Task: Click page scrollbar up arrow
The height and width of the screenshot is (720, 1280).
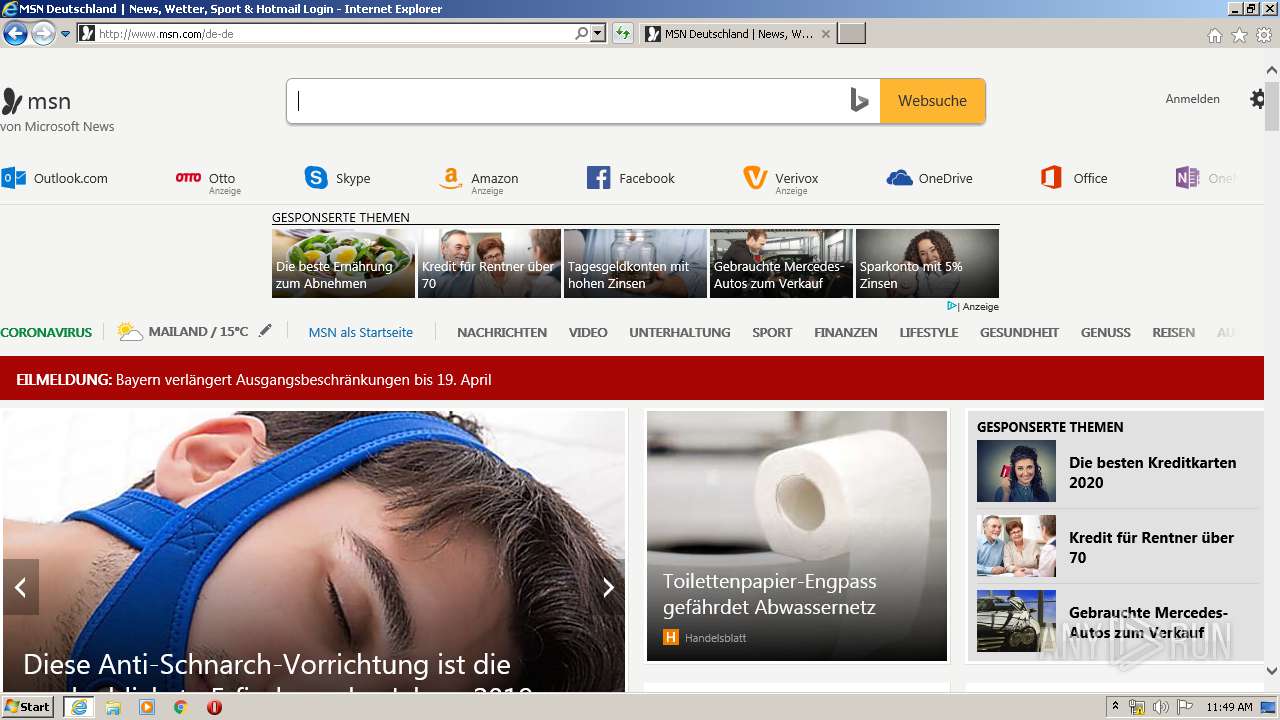Action: tap(1272, 70)
